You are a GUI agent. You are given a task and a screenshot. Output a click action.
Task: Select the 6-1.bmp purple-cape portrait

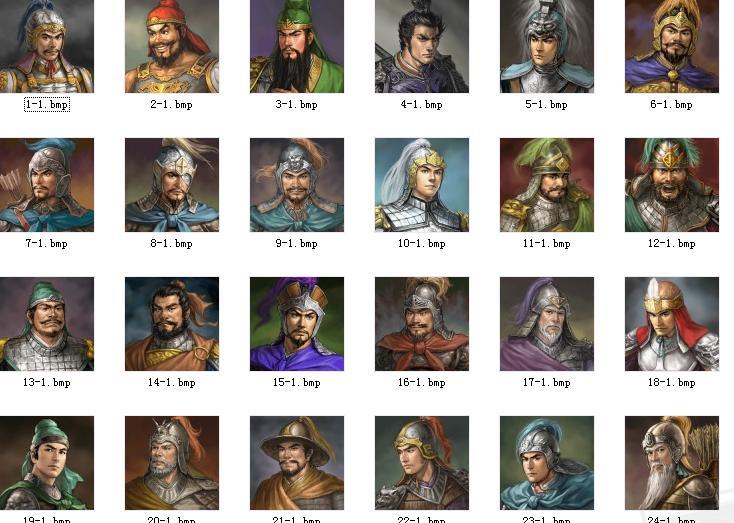point(672,46)
